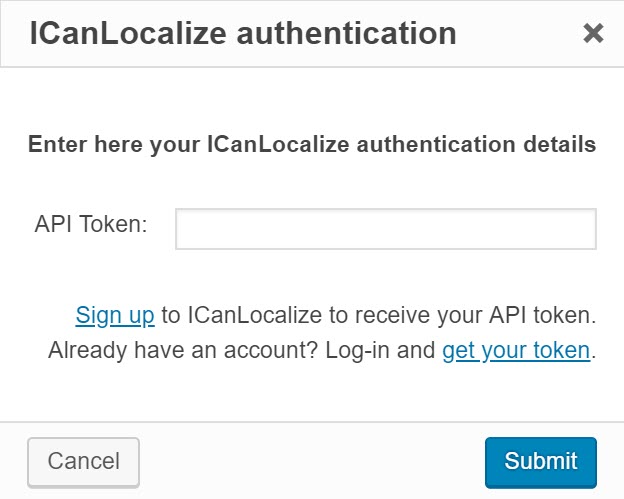Image resolution: width=624 pixels, height=499 pixels.
Task: Click the "API Token:" label
Action: 91,225
